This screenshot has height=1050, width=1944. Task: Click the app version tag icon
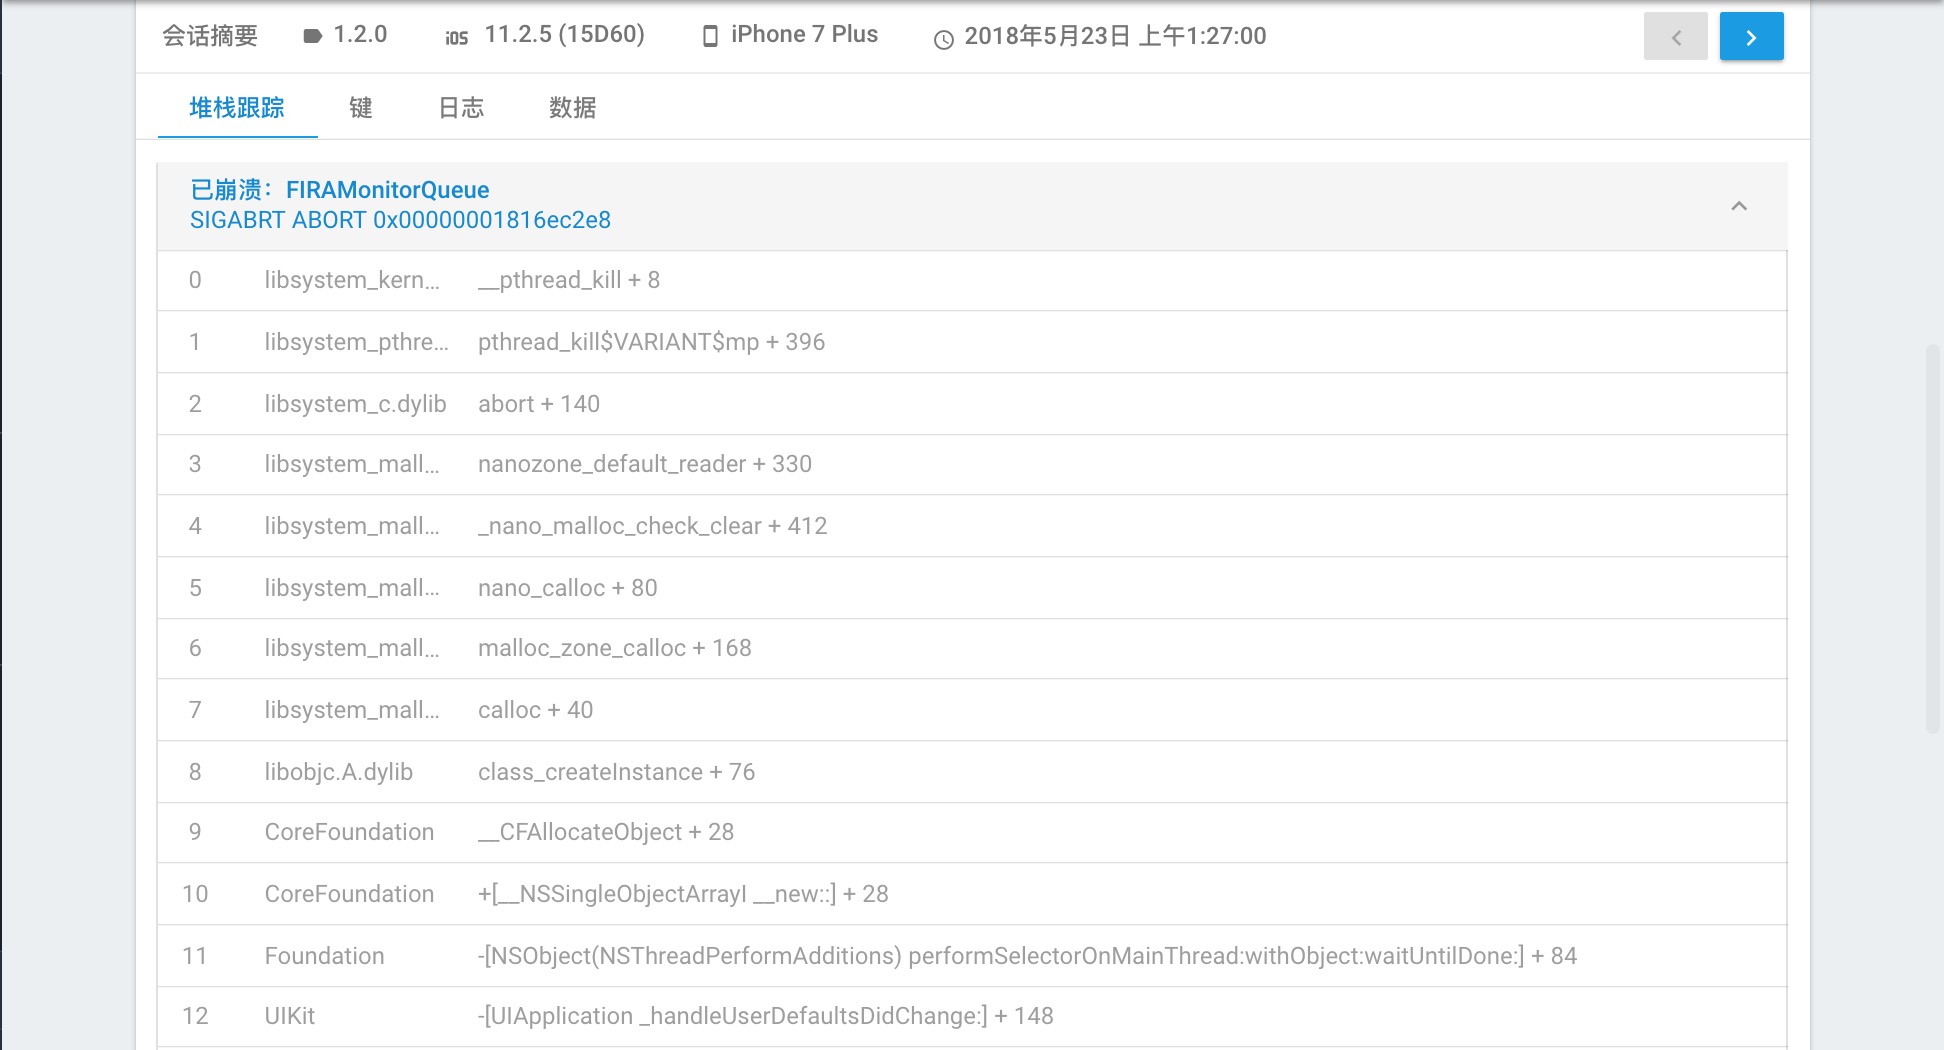(312, 36)
